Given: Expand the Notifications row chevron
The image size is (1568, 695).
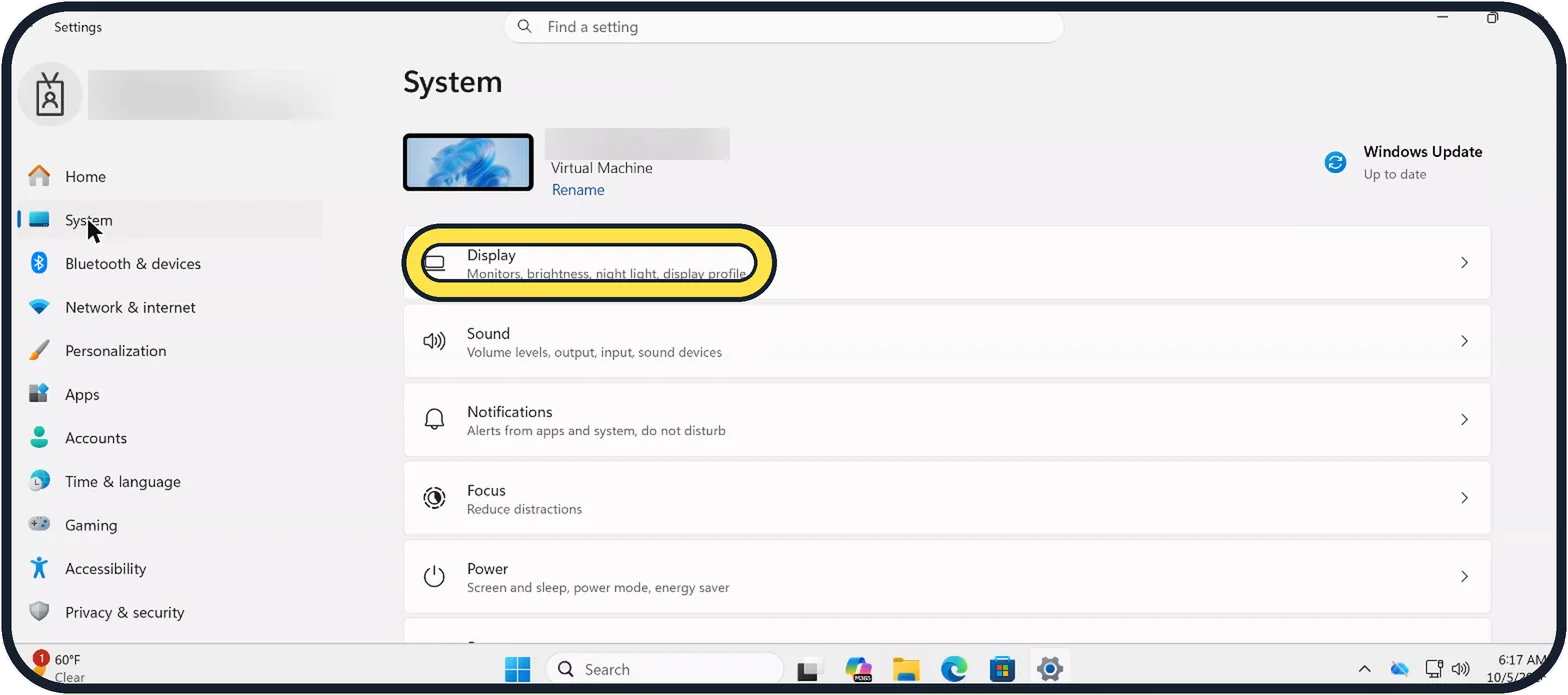Looking at the screenshot, I should tap(1464, 419).
